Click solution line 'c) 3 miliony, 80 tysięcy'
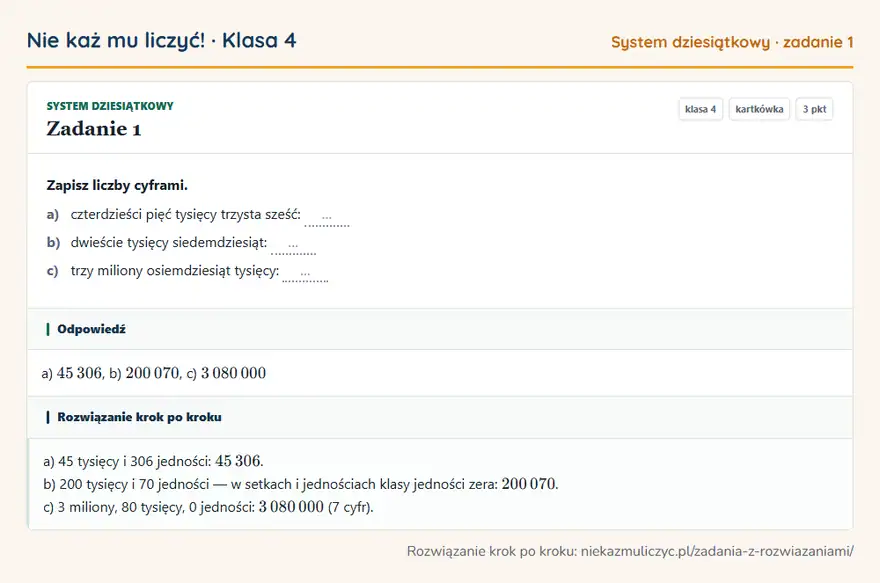 (x=208, y=507)
